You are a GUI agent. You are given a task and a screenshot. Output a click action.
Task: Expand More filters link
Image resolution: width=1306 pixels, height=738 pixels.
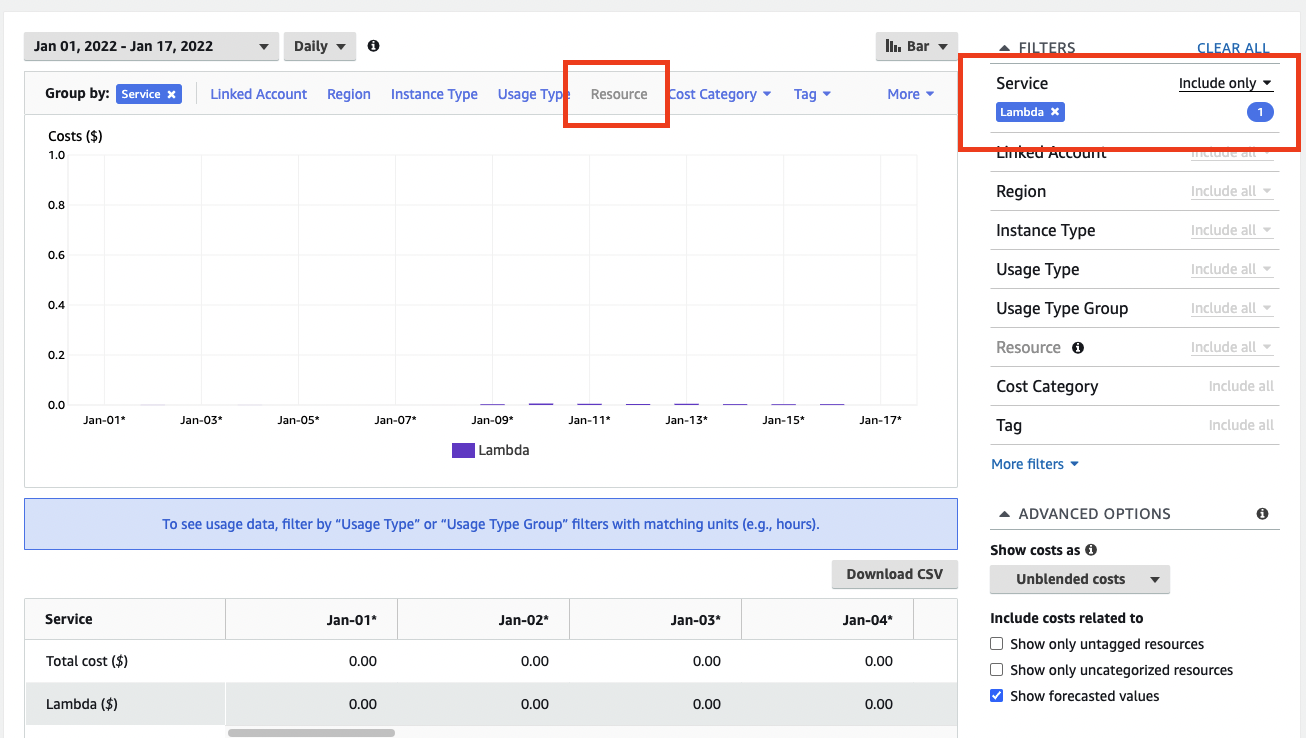(1035, 464)
